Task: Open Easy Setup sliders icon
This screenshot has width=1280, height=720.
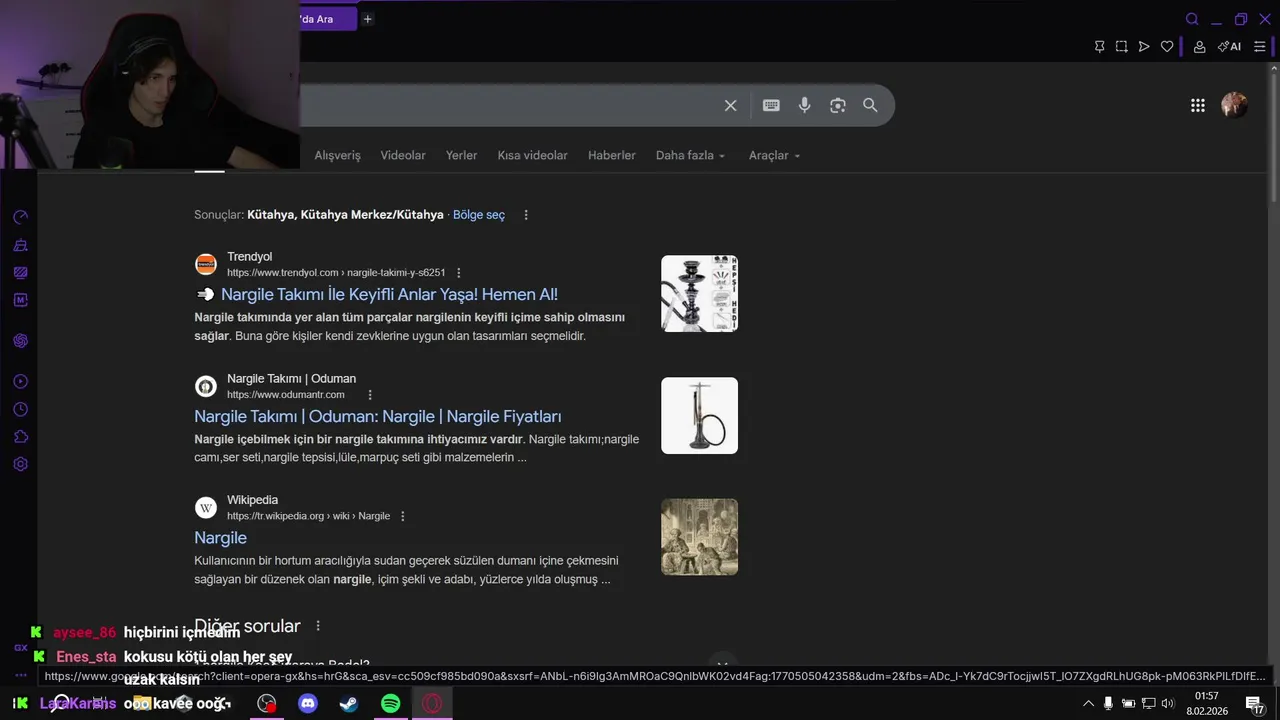Action: point(1260,47)
